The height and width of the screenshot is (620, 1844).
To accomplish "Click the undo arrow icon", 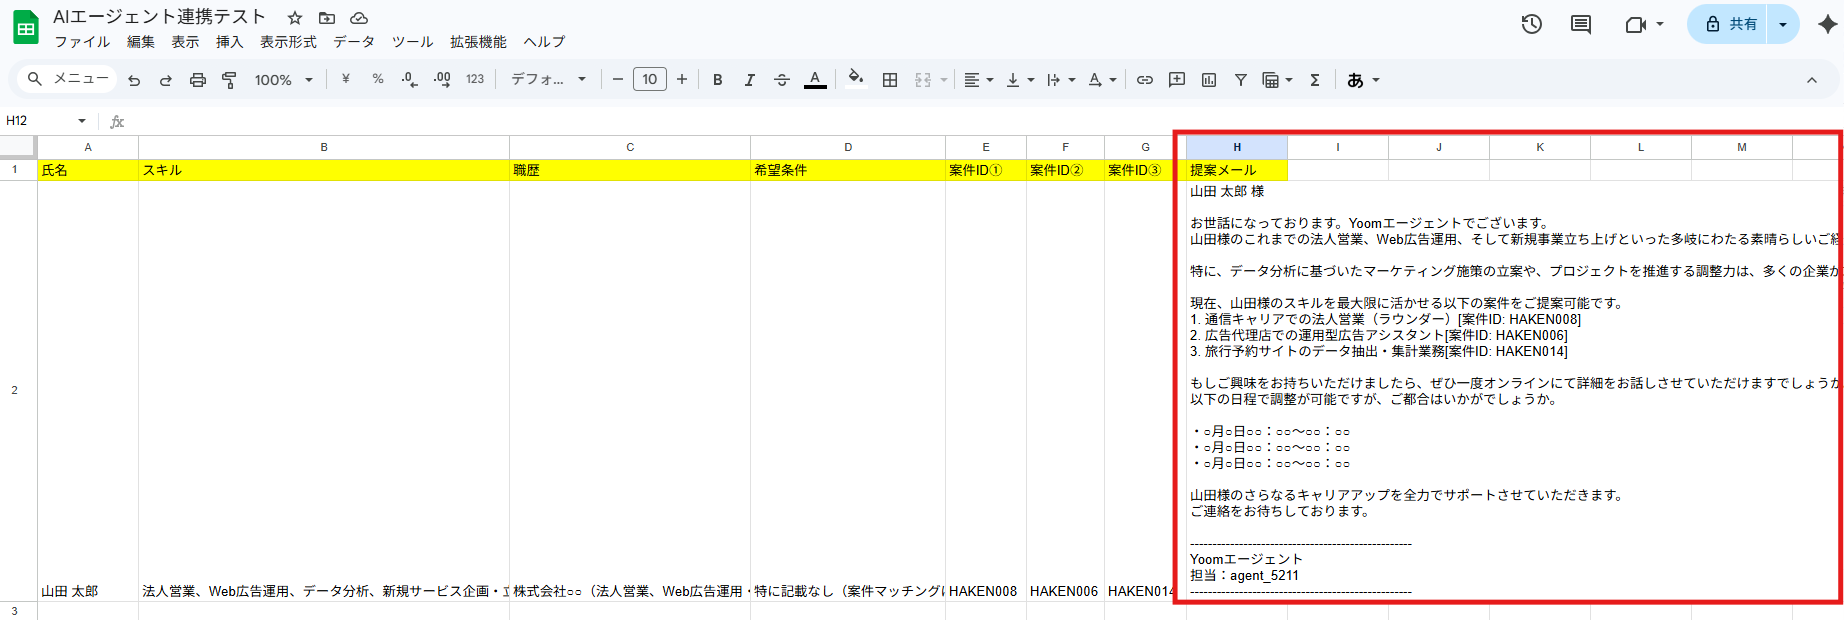I will pyautogui.click(x=134, y=80).
